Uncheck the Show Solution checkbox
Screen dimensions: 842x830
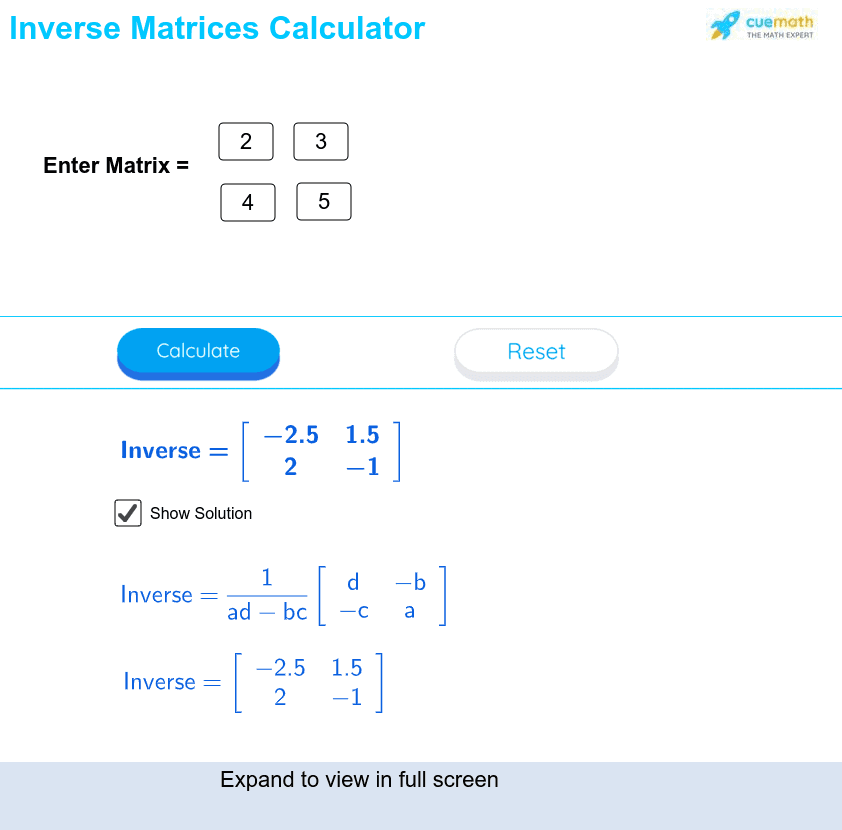pos(128,513)
